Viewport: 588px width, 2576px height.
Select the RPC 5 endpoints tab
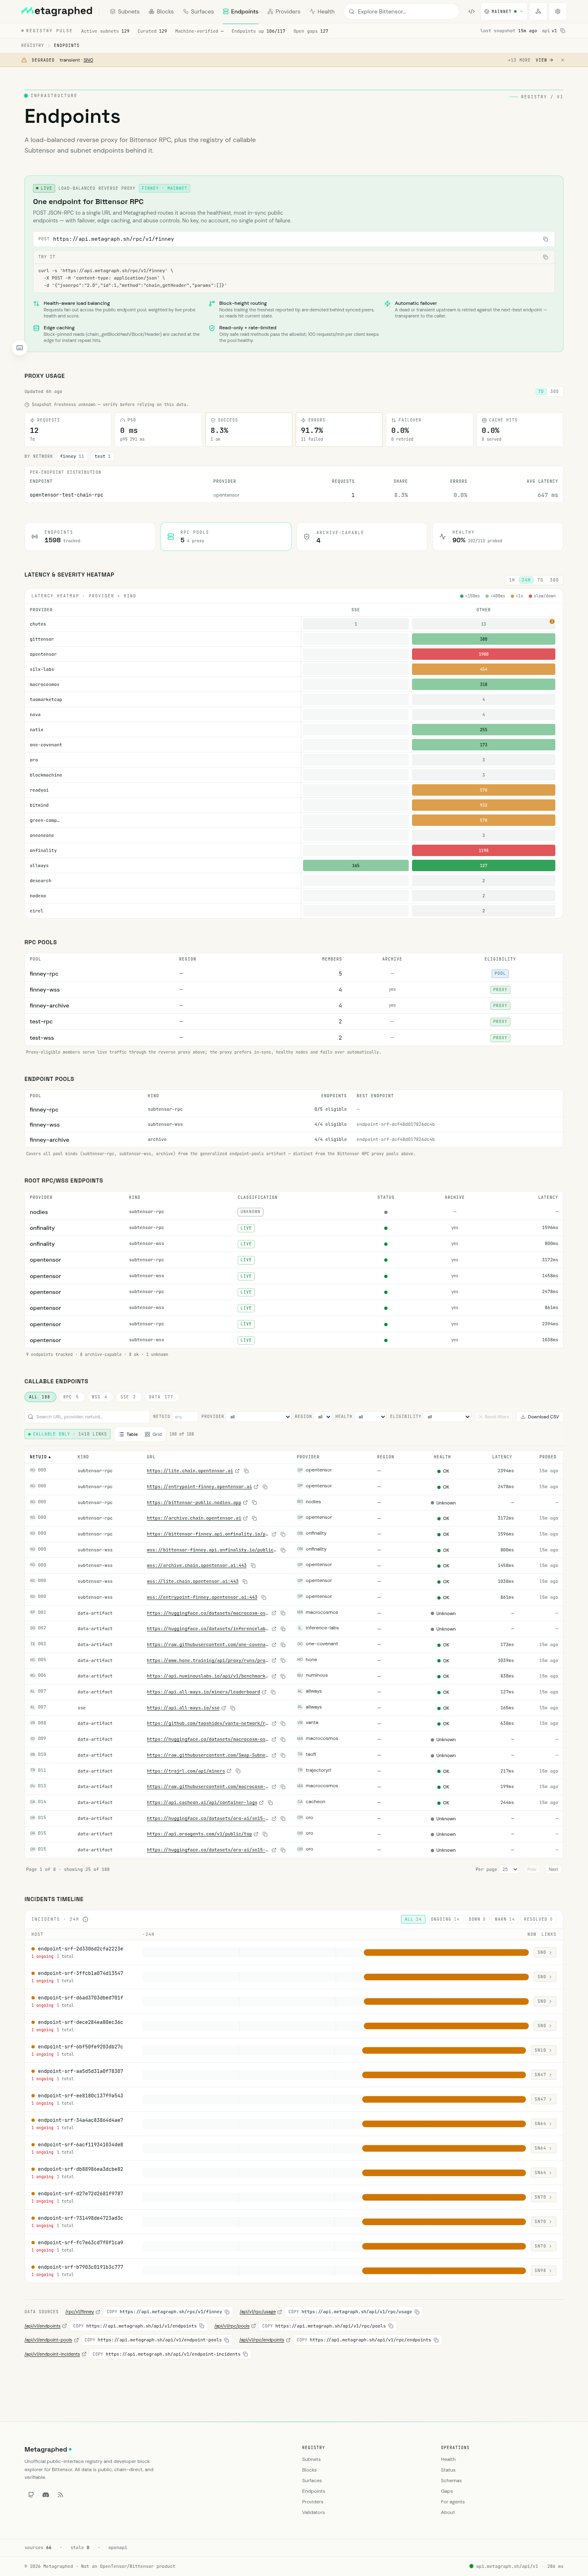pos(71,1397)
